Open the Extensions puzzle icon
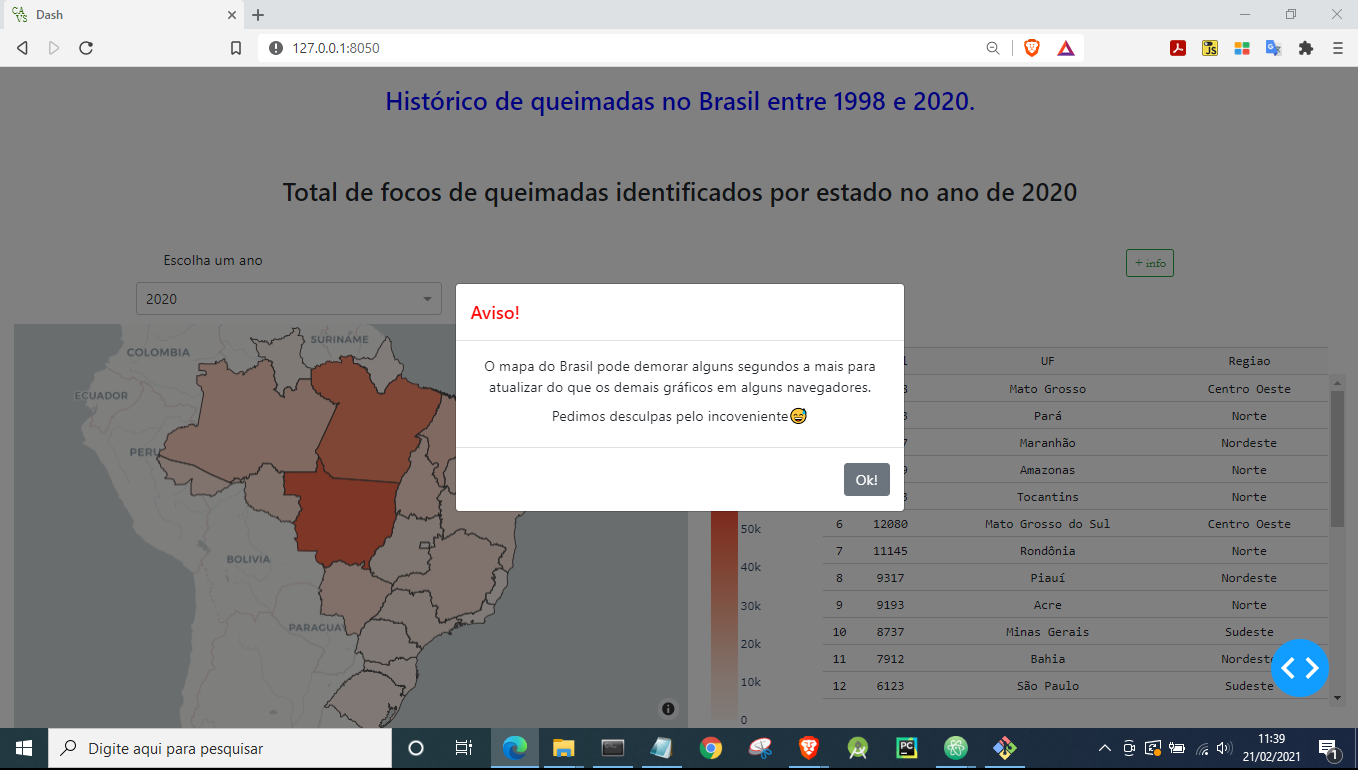Screen dimensions: 1358x770 point(1305,47)
